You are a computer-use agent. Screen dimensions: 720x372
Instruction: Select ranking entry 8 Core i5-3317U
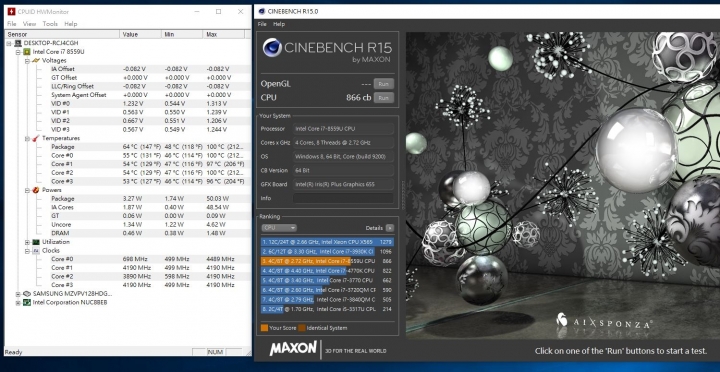coord(327,309)
